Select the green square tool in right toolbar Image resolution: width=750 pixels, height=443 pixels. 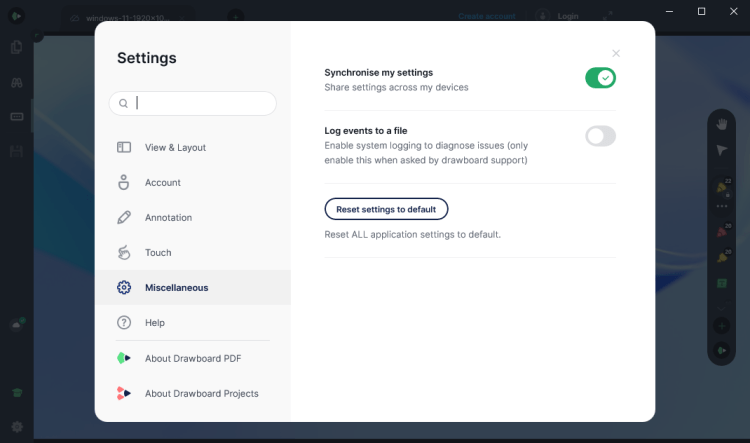(x=721, y=284)
